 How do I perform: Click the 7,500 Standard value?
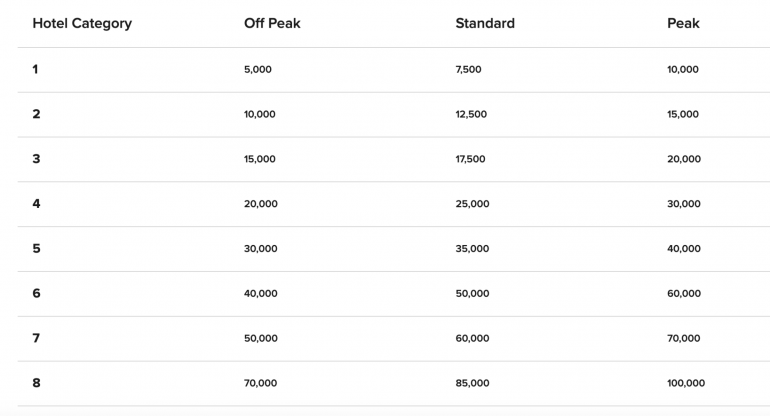pos(470,70)
